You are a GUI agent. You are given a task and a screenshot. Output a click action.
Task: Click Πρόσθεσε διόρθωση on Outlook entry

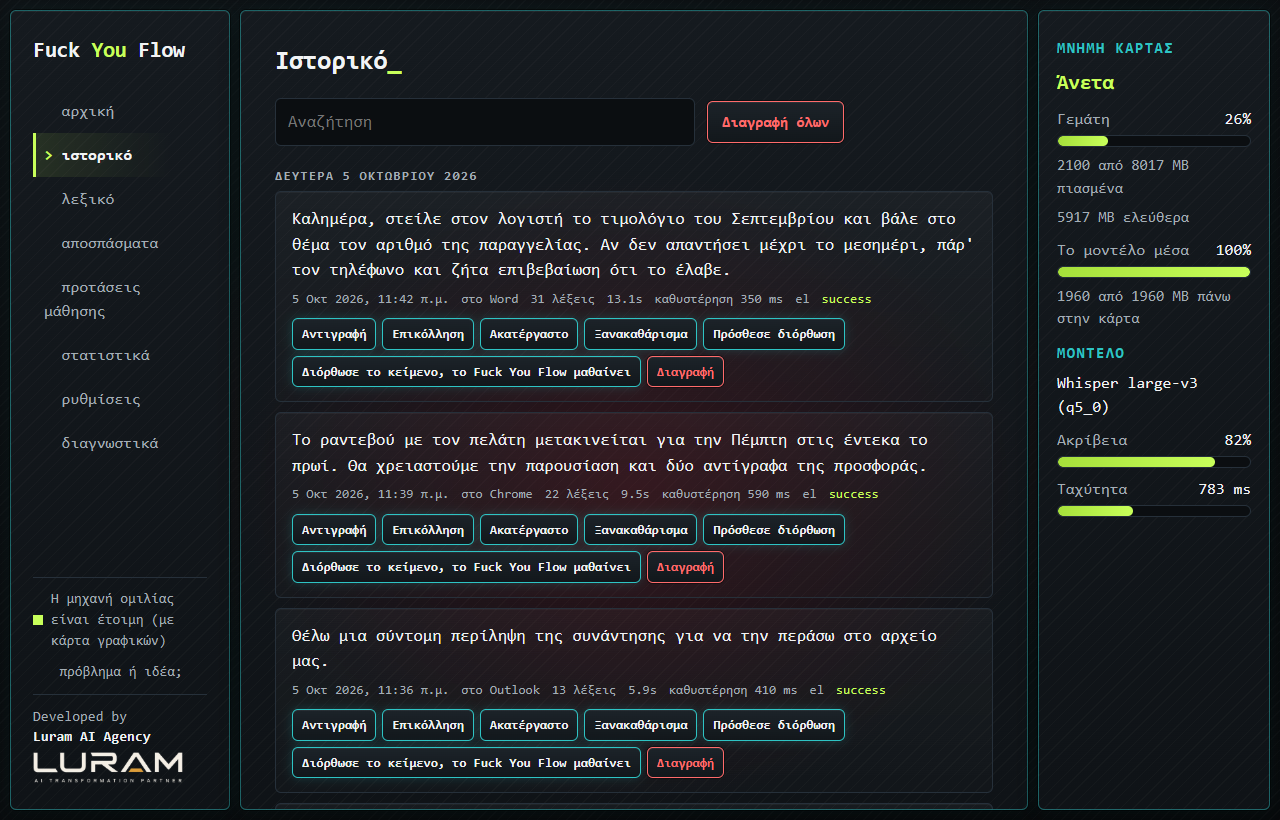coord(774,725)
